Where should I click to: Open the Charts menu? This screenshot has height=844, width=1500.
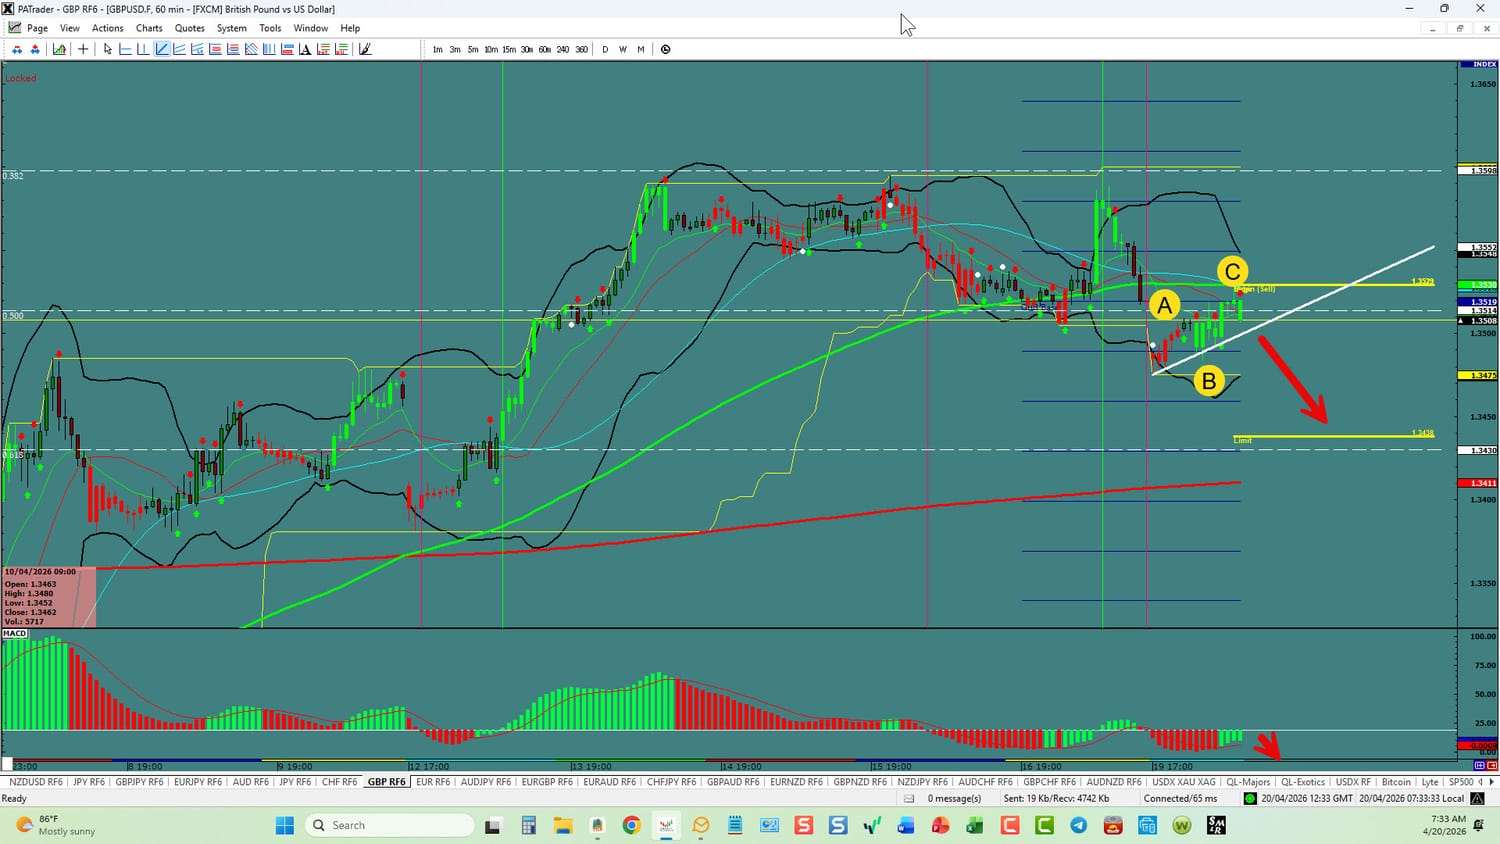[149, 28]
